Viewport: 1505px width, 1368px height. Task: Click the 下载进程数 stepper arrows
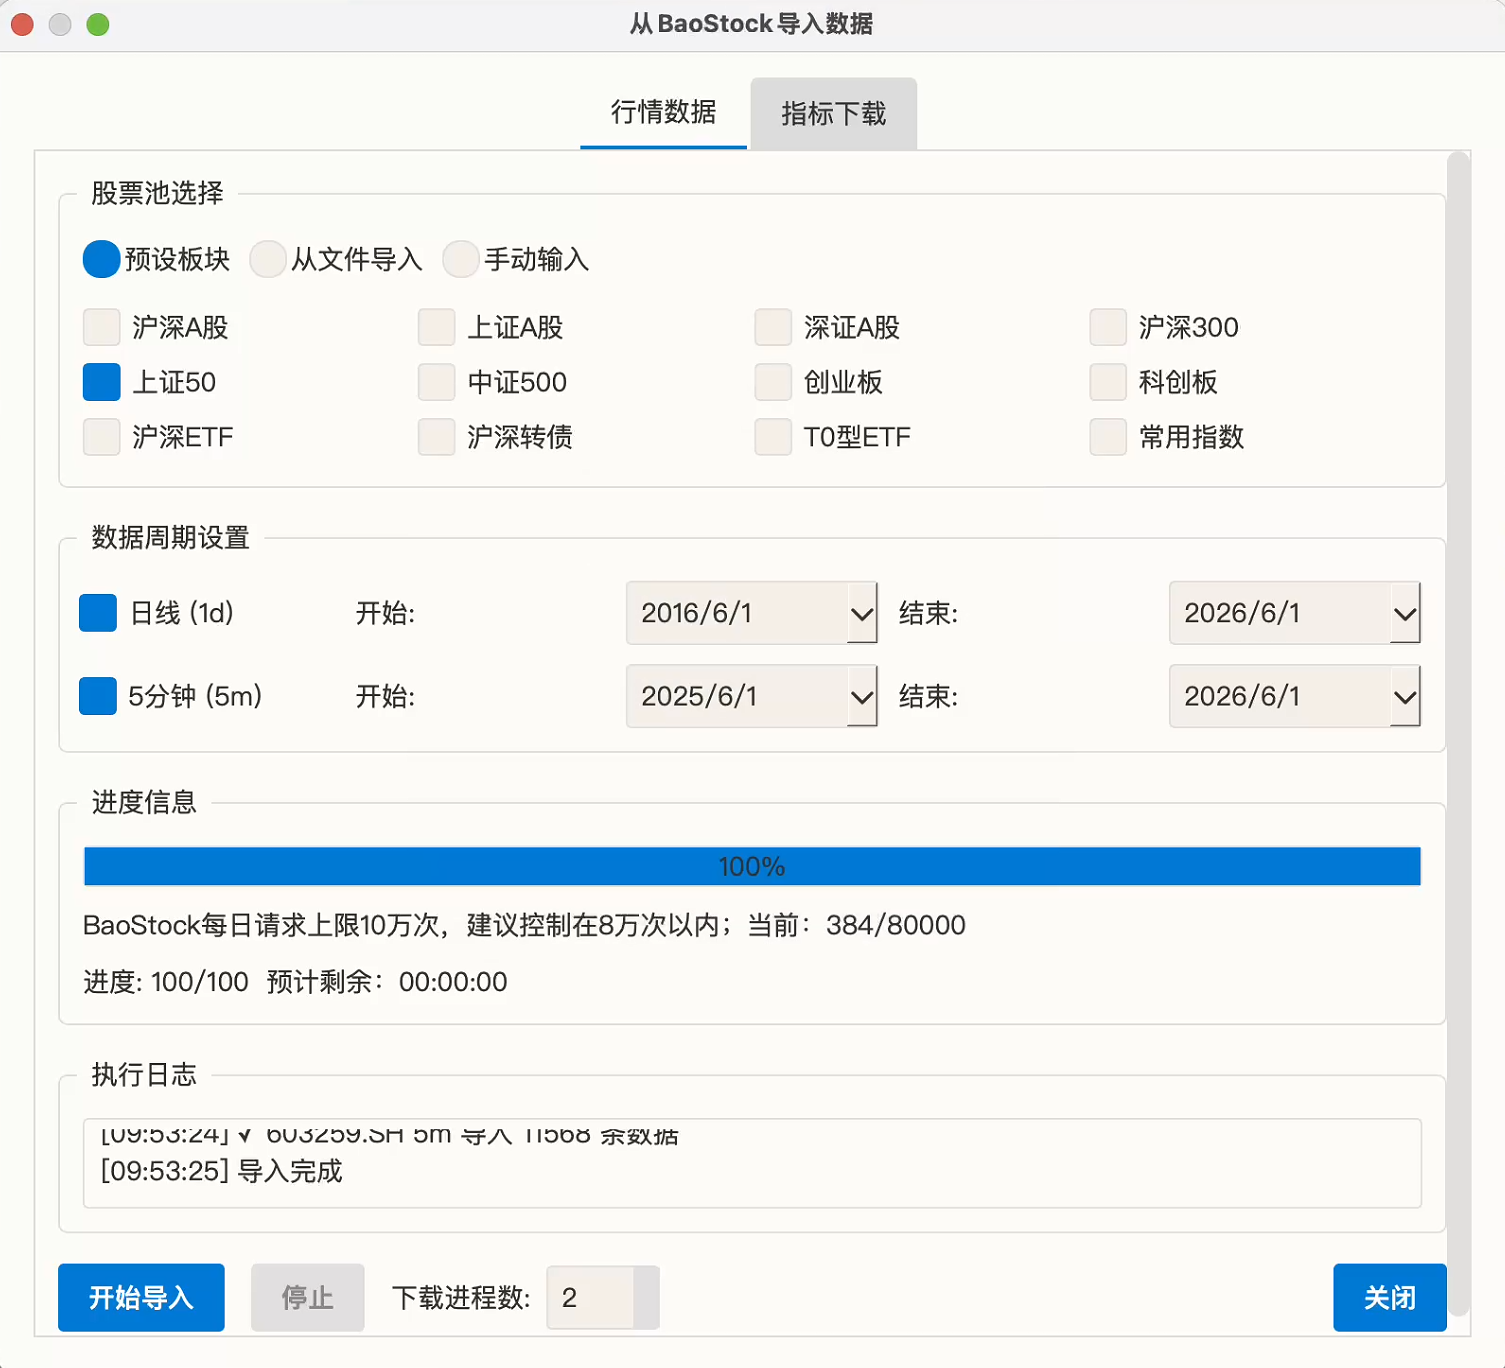point(646,1297)
